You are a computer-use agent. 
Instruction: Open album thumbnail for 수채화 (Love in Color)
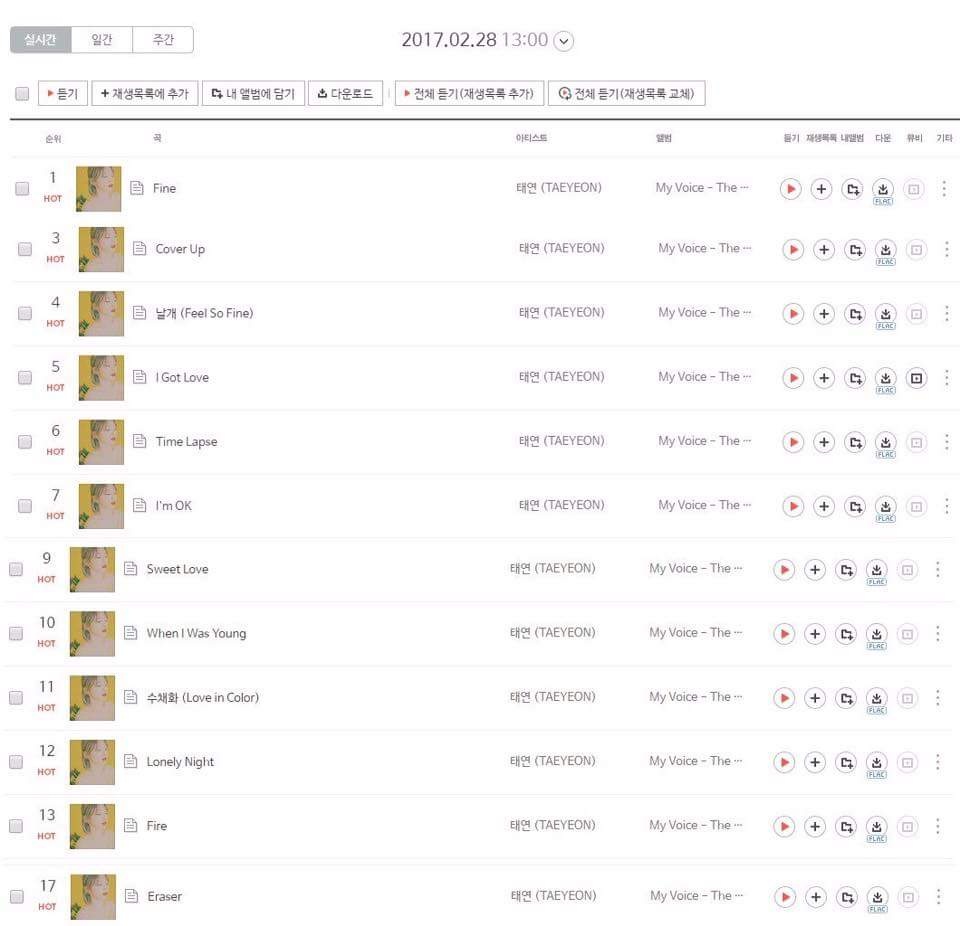click(92, 698)
